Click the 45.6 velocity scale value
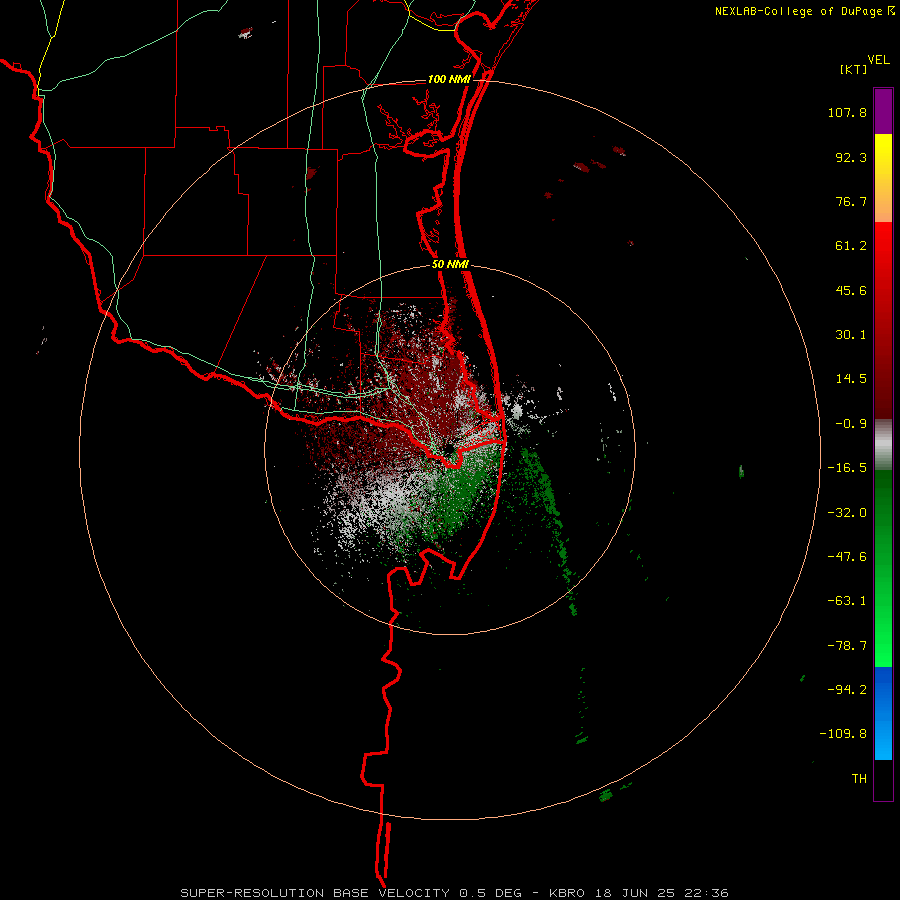 point(851,290)
